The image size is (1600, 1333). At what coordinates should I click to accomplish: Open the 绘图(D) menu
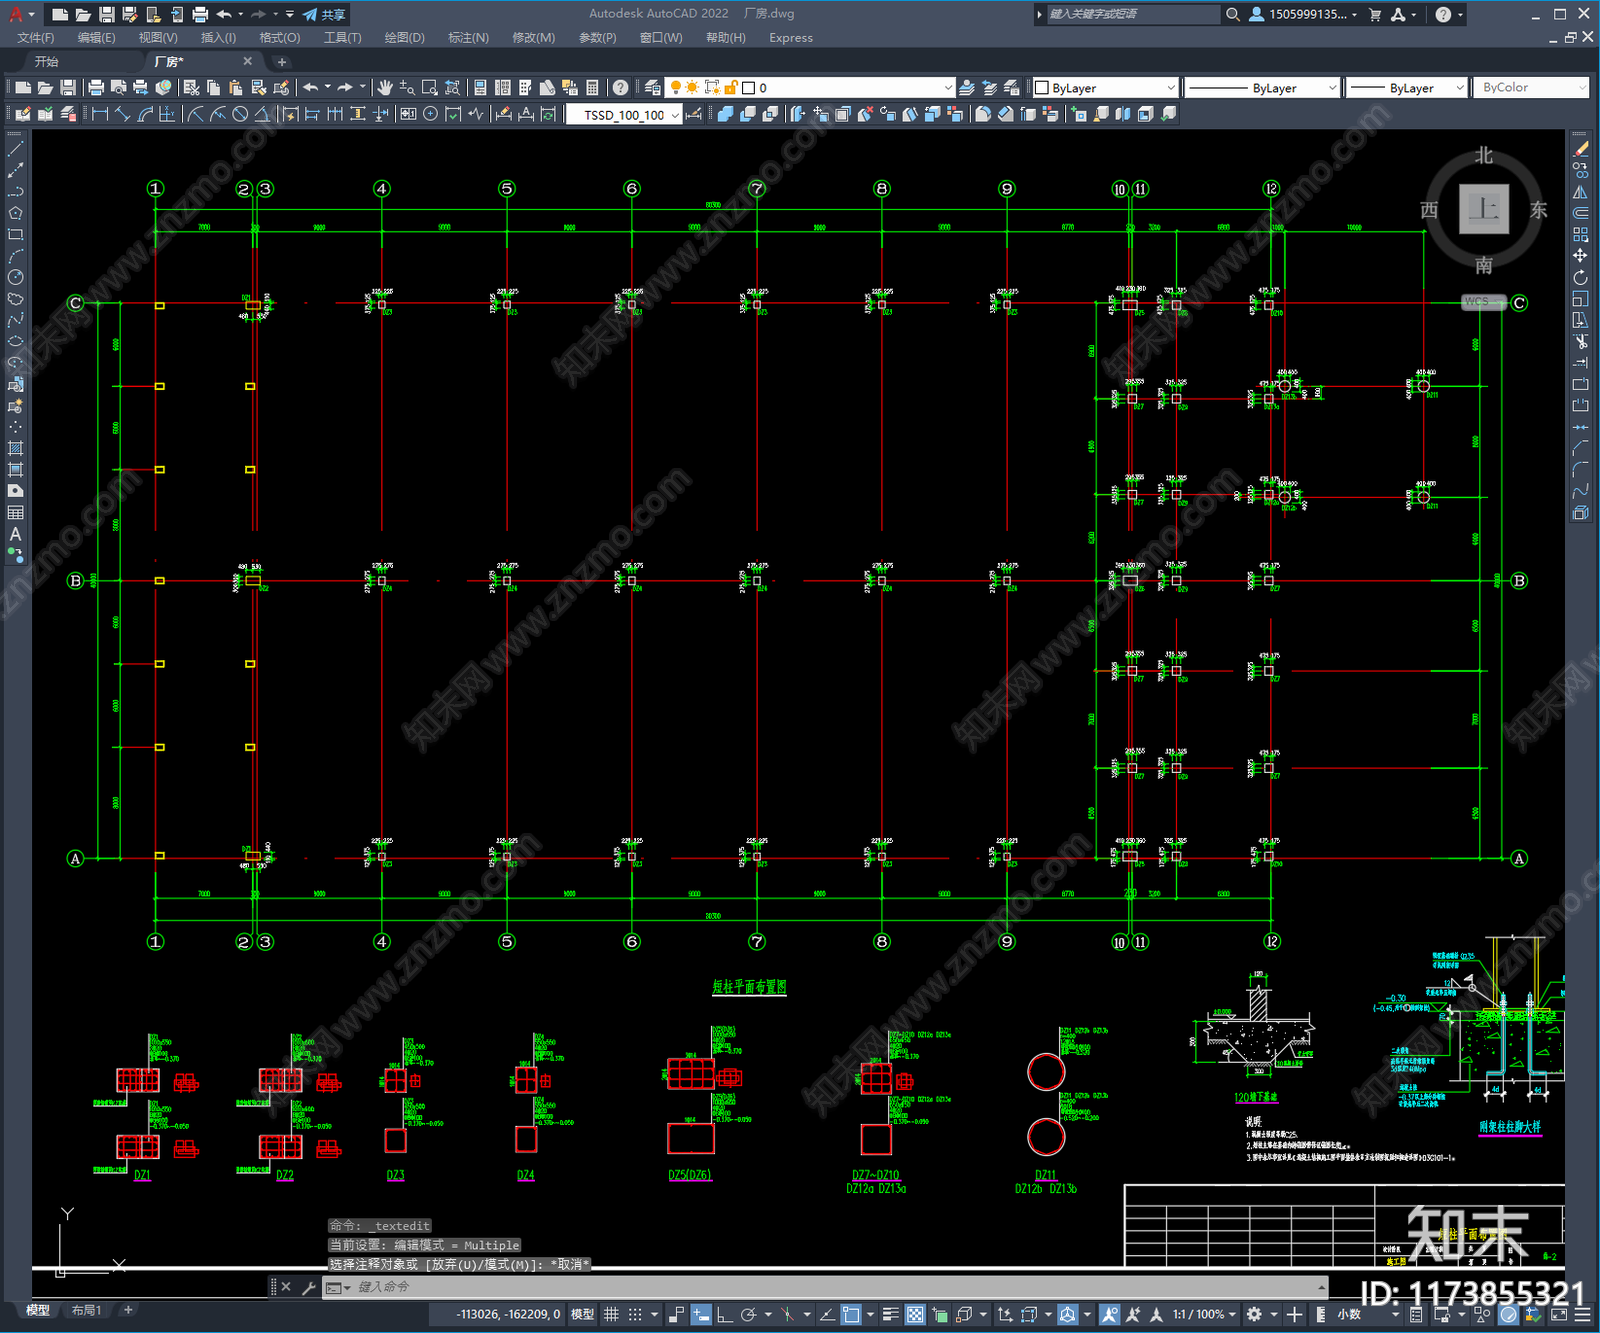coord(405,38)
